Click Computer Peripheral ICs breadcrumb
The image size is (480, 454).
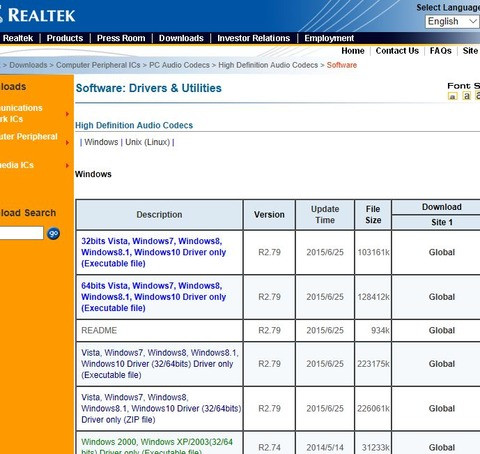click(98, 65)
